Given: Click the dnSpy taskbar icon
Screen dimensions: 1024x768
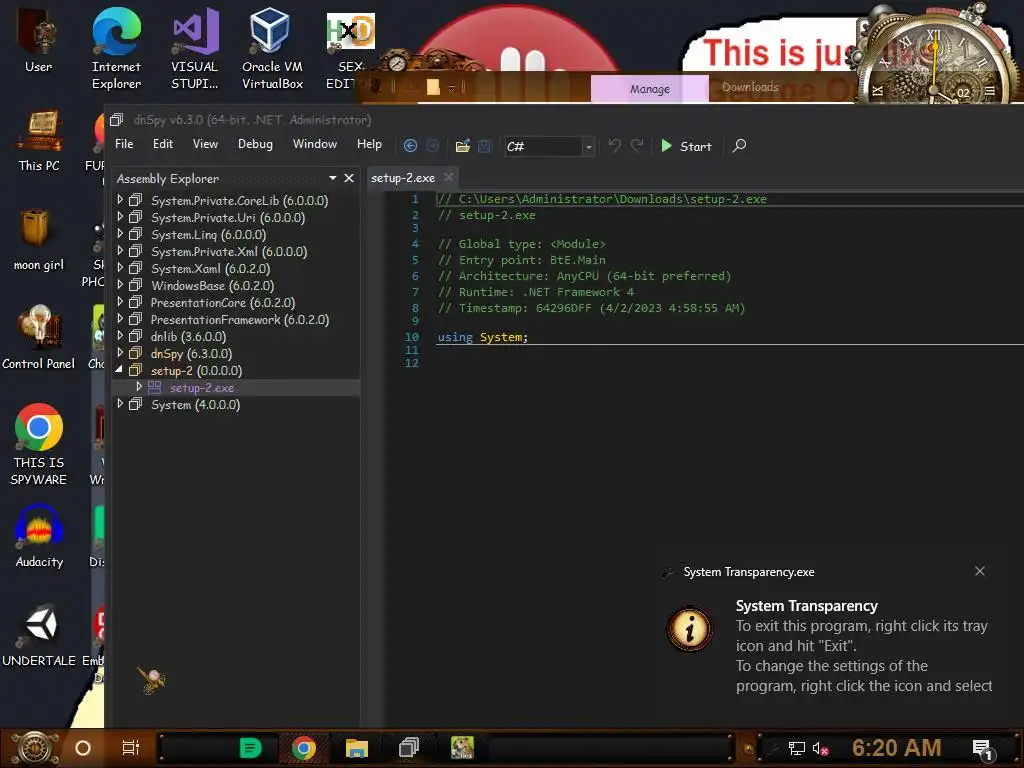Looking at the screenshot, I should pyautogui.click(x=409, y=747).
